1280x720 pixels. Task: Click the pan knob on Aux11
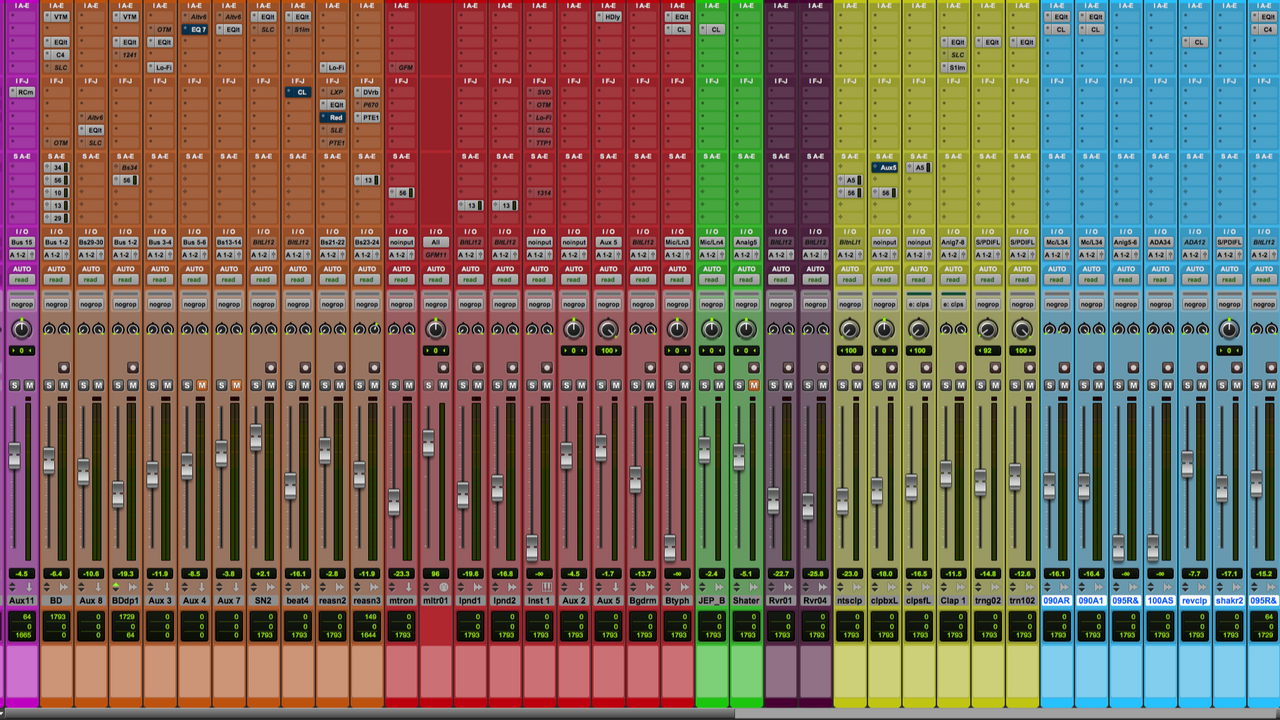[21, 329]
